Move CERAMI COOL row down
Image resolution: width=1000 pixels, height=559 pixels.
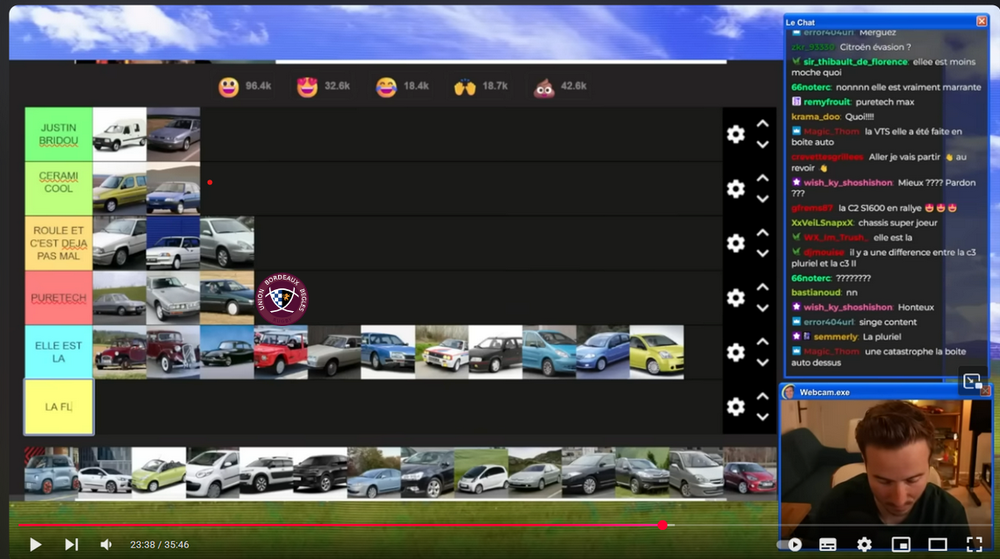[763, 199]
